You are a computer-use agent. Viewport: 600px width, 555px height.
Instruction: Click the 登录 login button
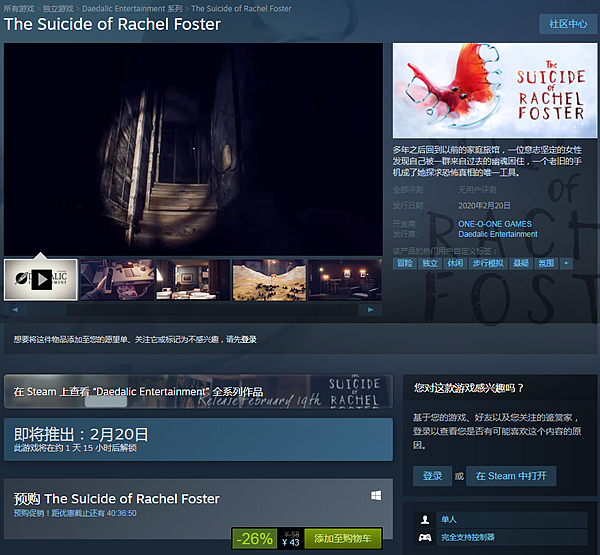(x=432, y=476)
